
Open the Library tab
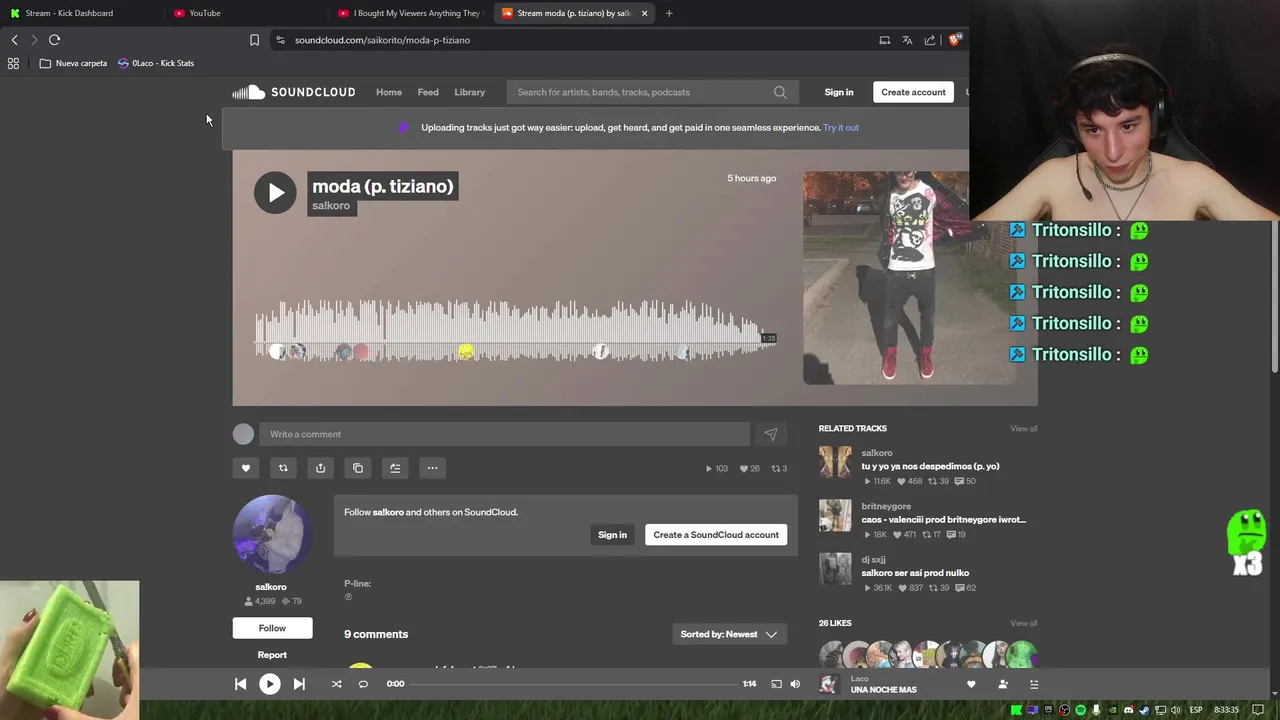469,92
